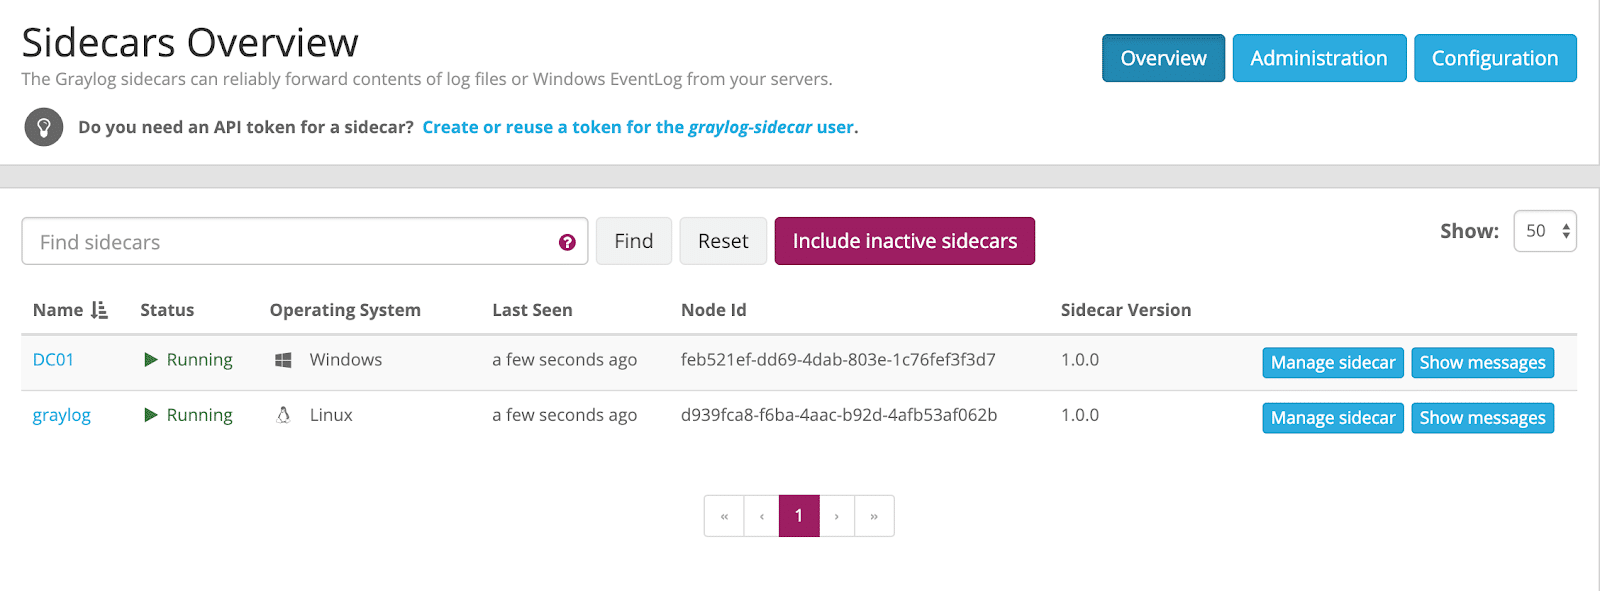Image resolution: width=1600 pixels, height=591 pixels.
Task: Open the Configuration tab
Action: (1494, 58)
